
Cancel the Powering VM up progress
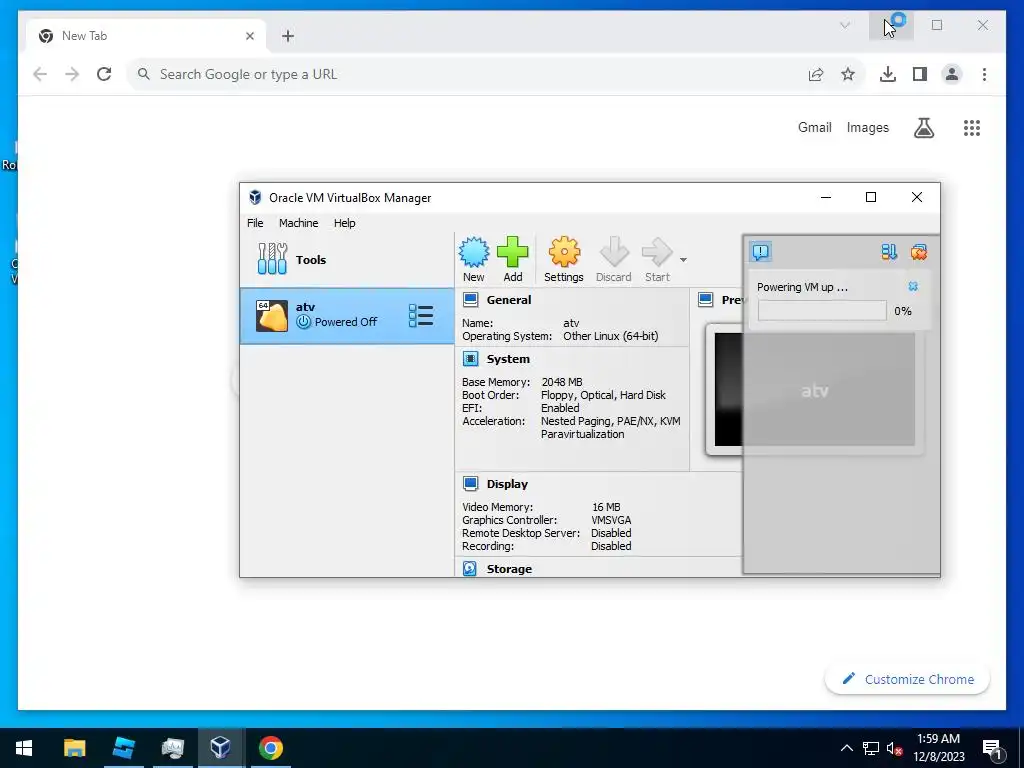coord(913,287)
